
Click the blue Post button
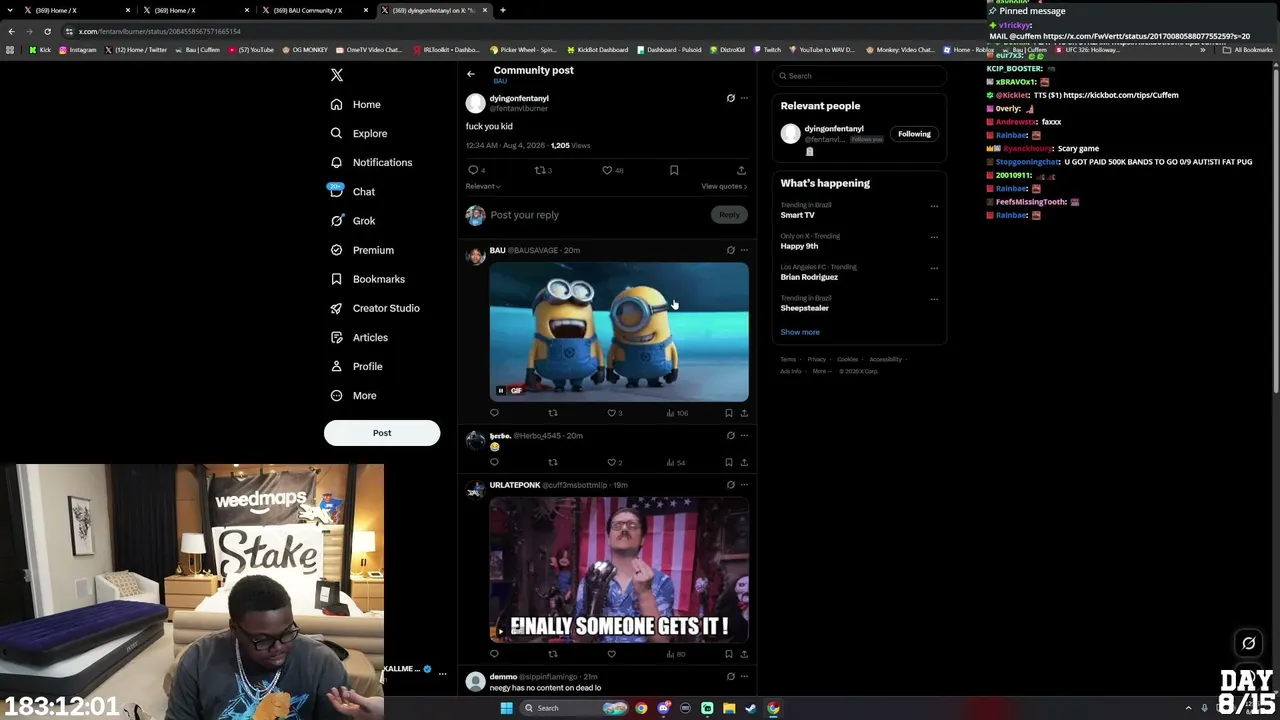382,433
